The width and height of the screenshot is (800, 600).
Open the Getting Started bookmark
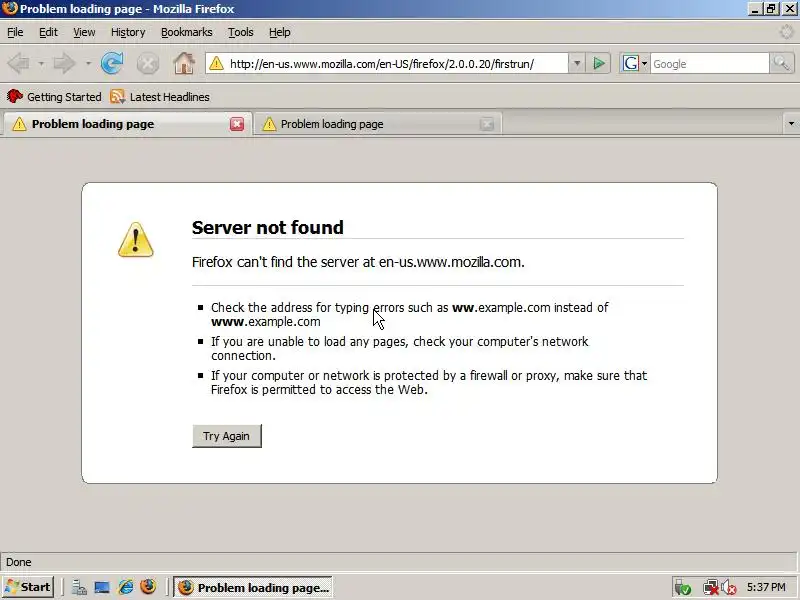[54, 96]
